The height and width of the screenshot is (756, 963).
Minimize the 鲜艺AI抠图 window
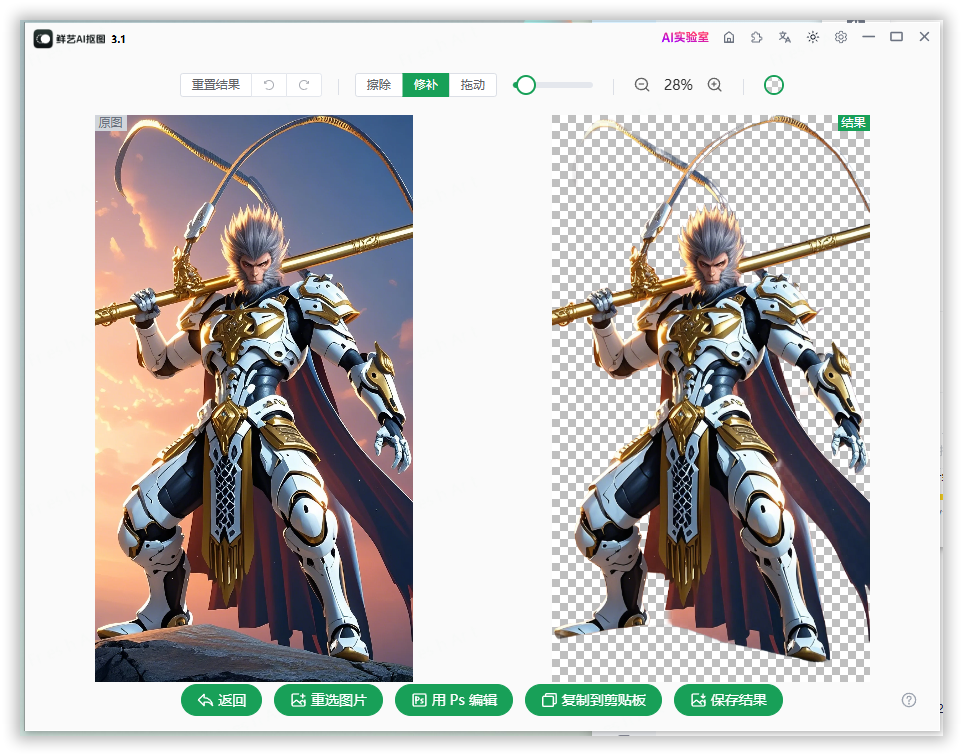[868, 37]
